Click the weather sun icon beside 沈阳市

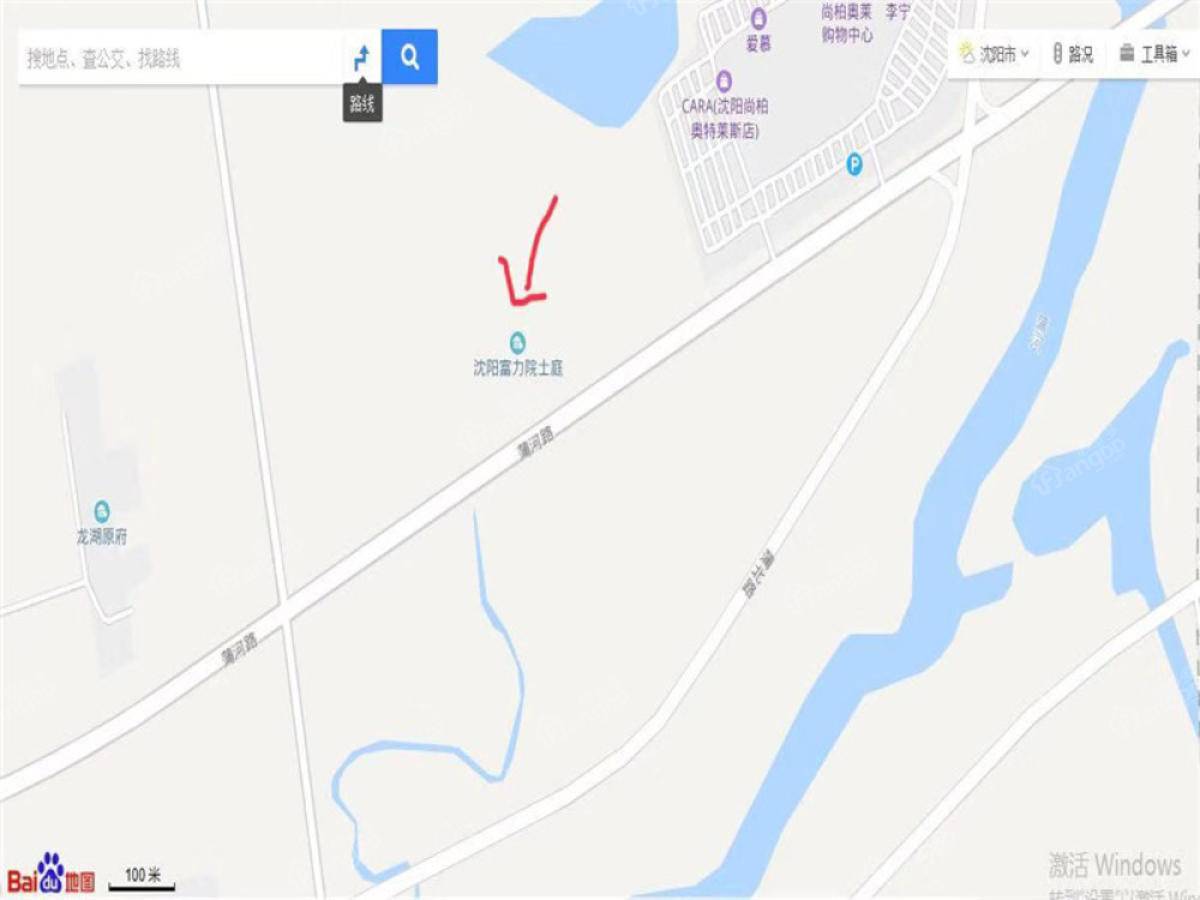click(967, 53)
